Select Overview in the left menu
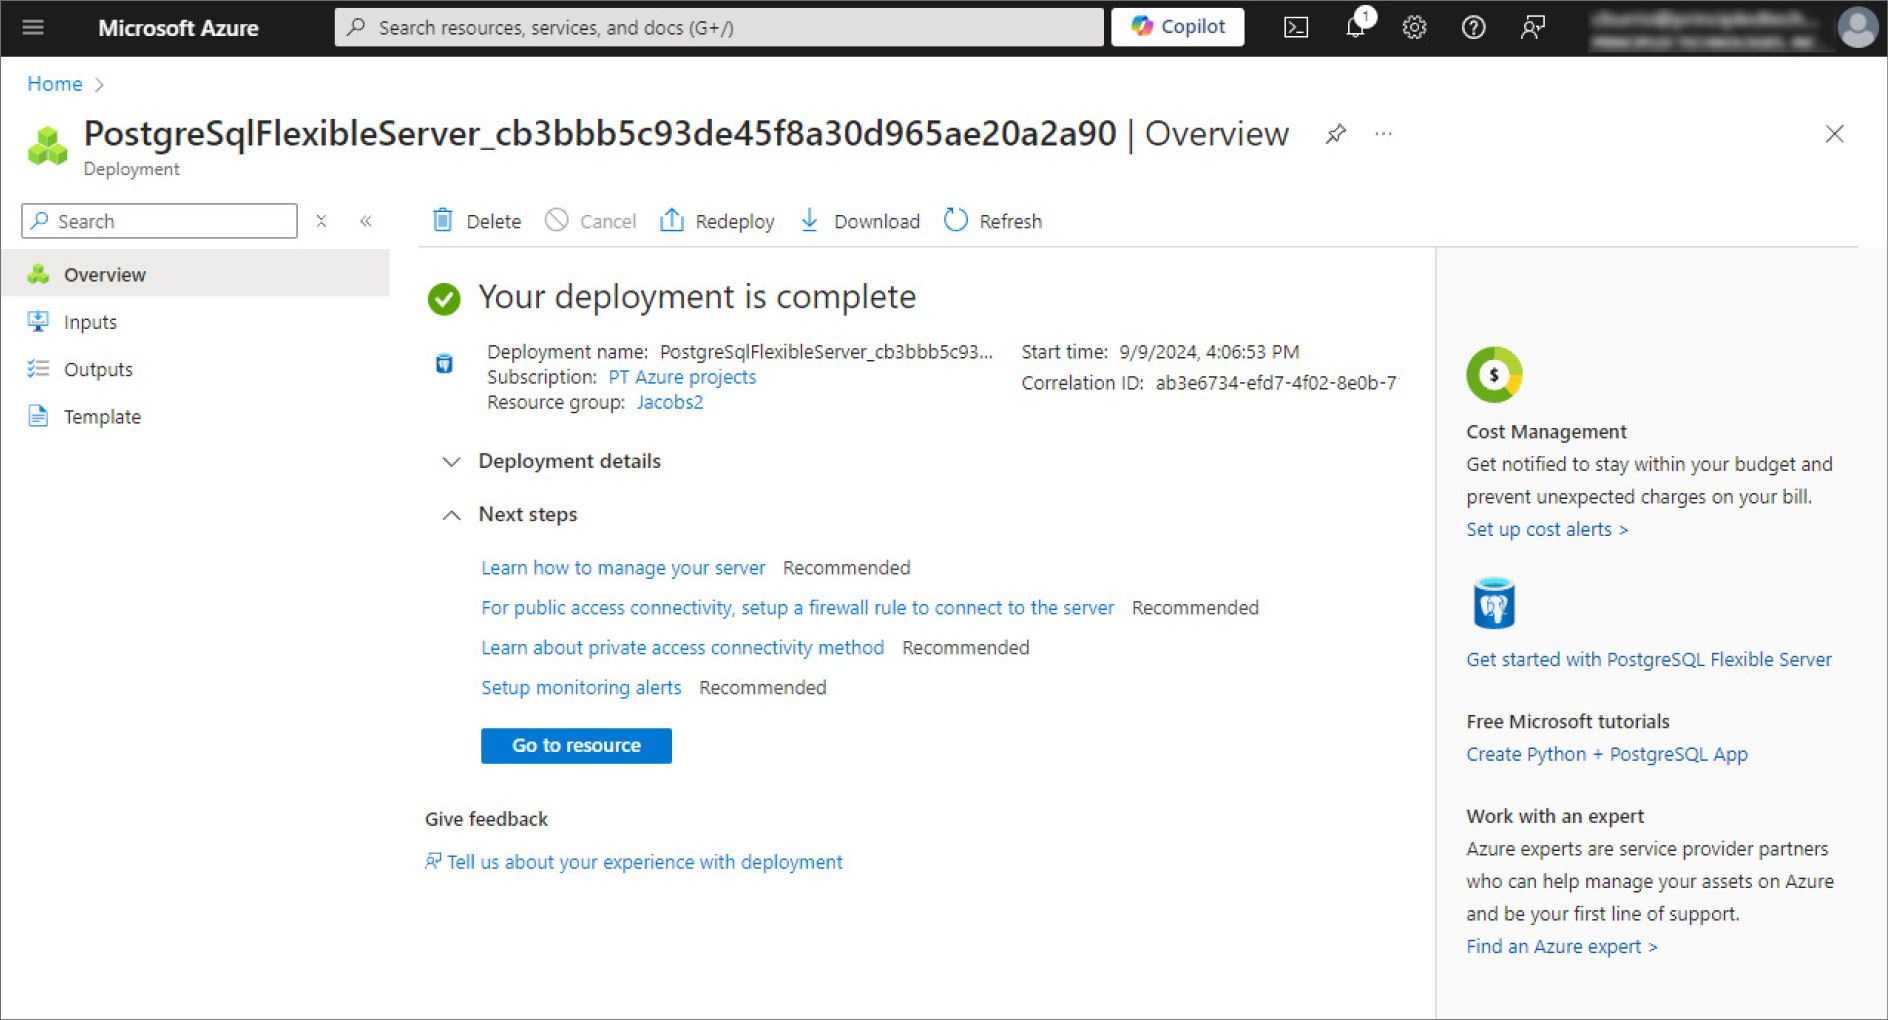1888x1020 pixels. (195, 274)
